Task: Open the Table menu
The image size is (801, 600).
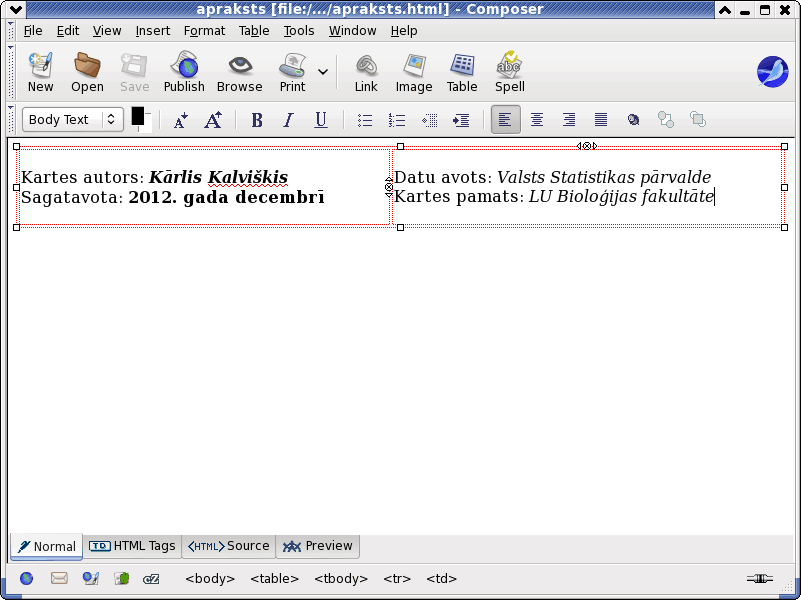Action: click(254, 31)
